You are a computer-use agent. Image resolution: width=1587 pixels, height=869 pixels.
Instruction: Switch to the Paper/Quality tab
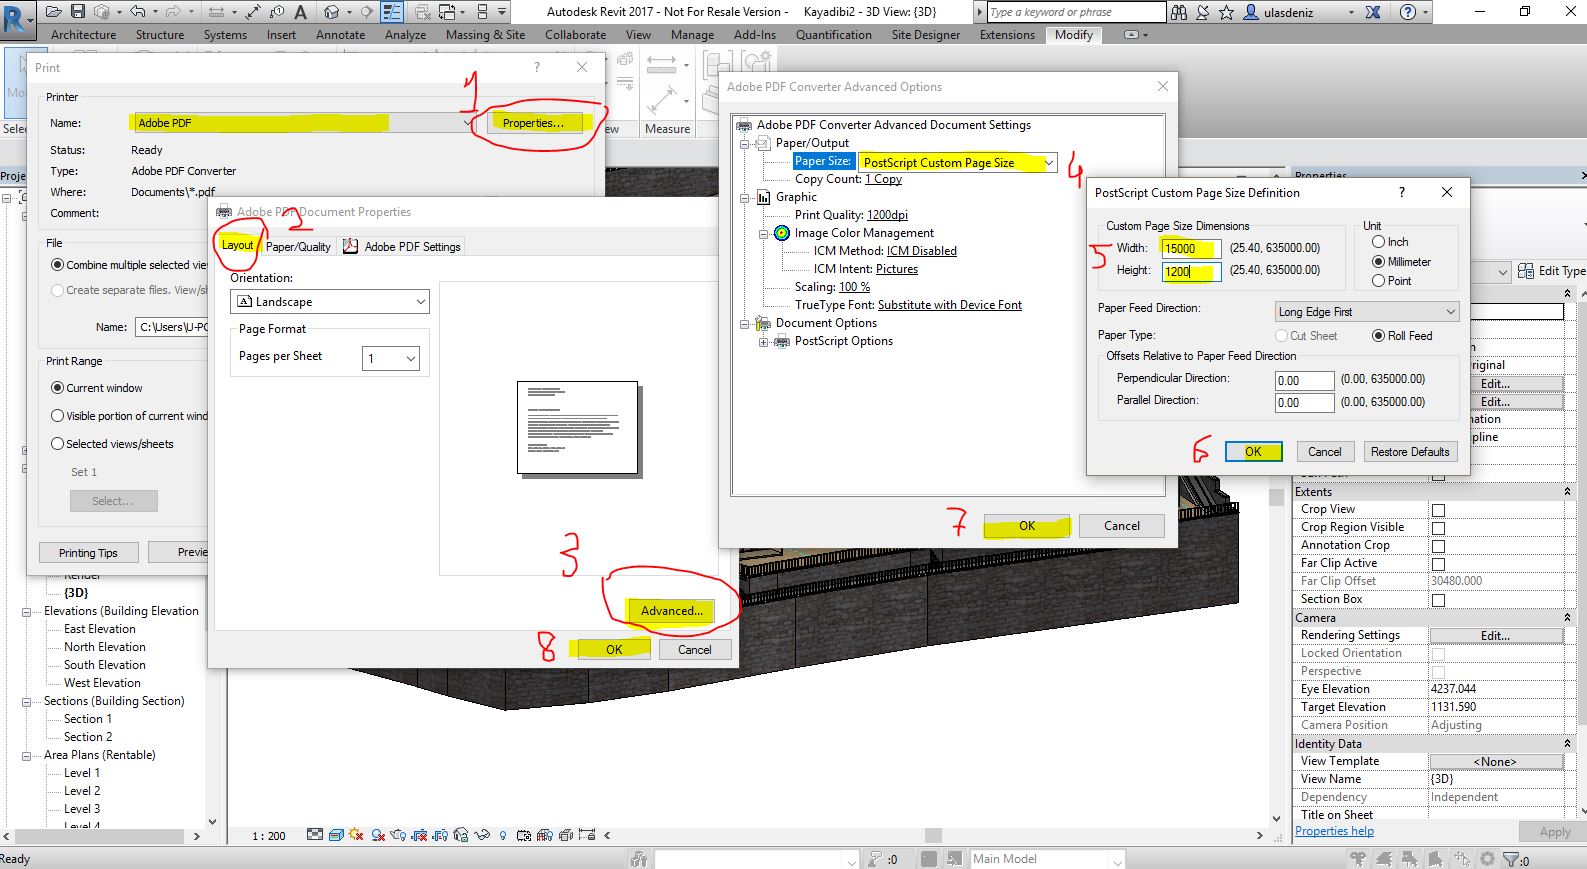[298, 247]
